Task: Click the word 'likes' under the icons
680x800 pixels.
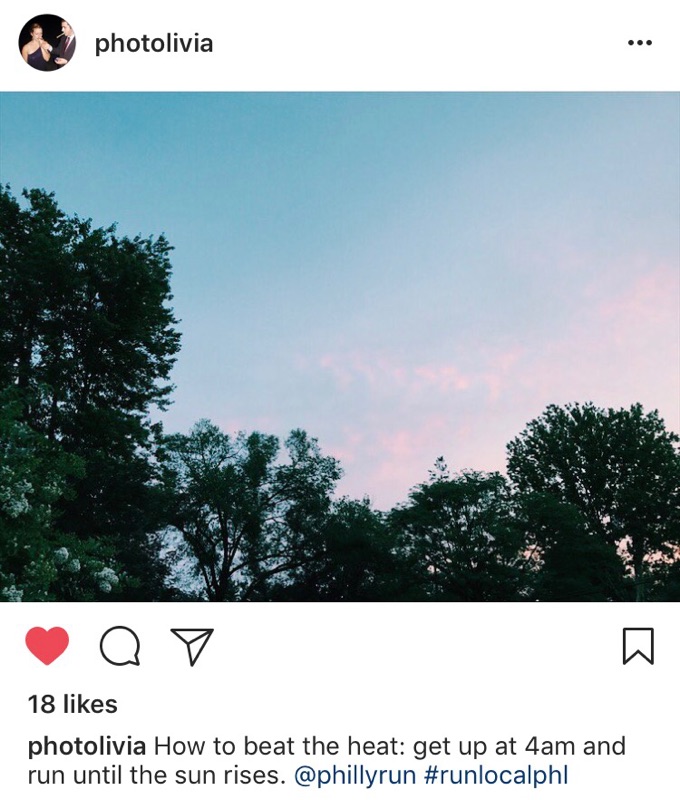Action: pos(90,705)
